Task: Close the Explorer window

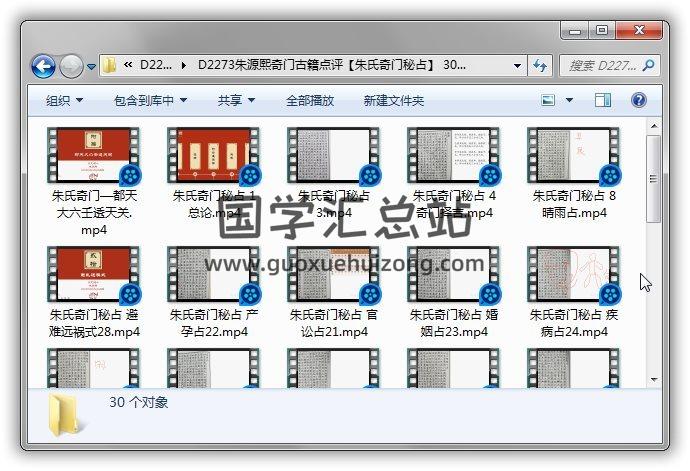Action: pyautogui.click(x=639, y=30)
